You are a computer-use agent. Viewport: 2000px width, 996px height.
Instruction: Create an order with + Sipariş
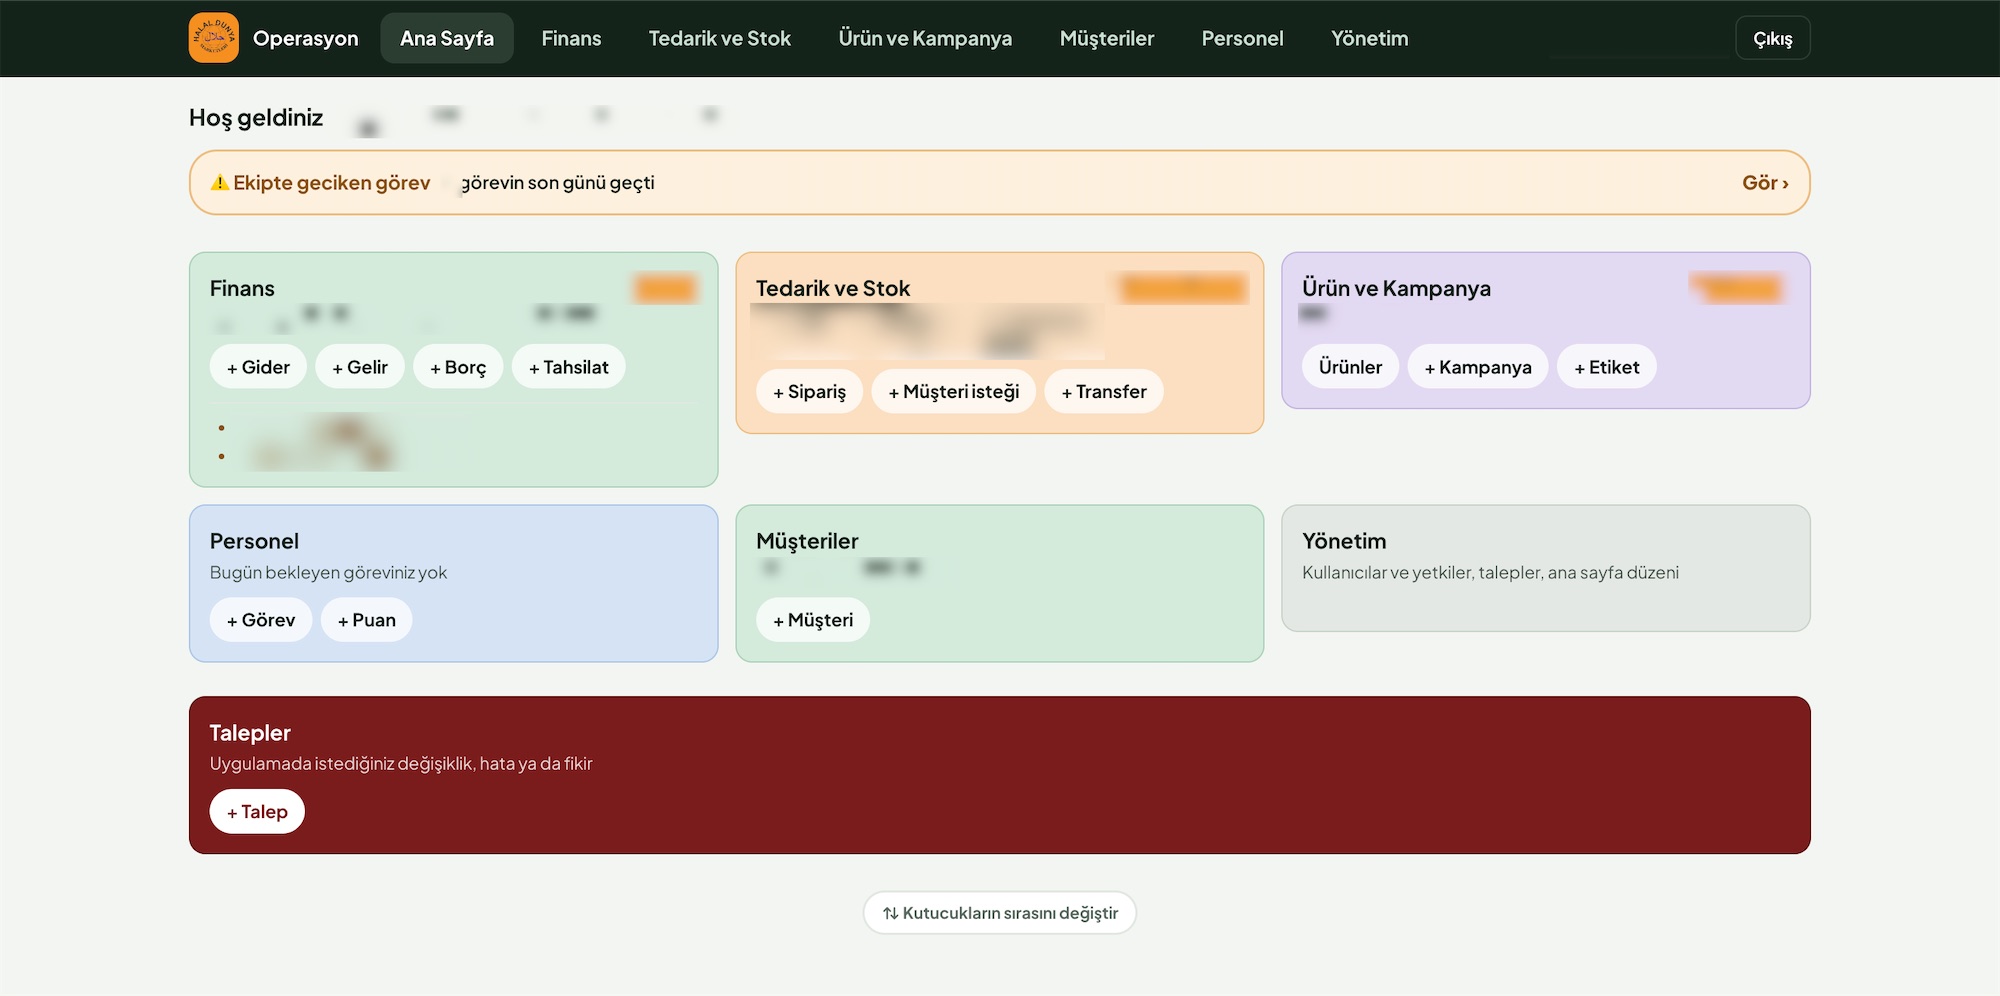click(809, 391)
